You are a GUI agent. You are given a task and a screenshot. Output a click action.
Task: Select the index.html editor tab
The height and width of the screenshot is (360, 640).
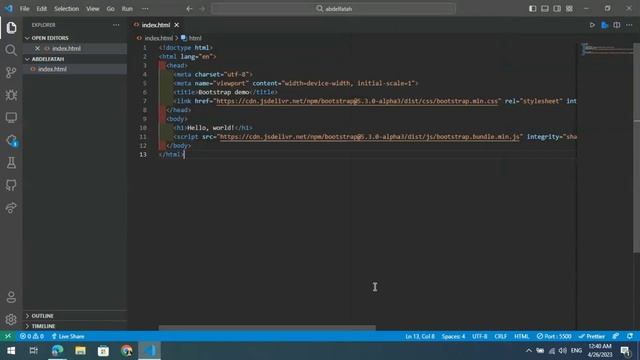click(x=157, y=25)
